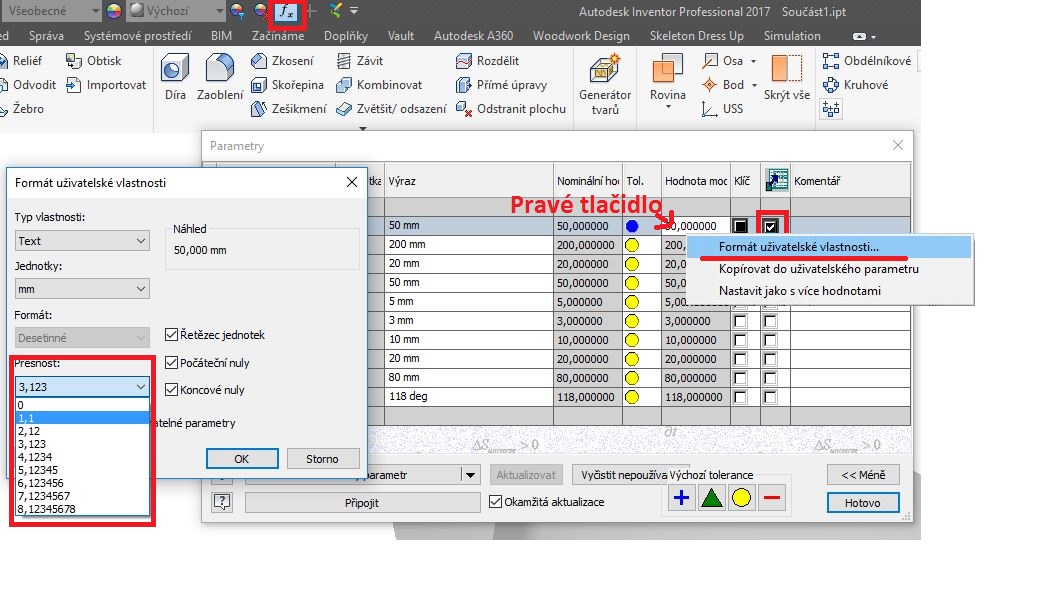Viewport: 1038px width, 598px height.
Task: Select precision option 8,12345678 in the list
Action: (x=82, y=509)
